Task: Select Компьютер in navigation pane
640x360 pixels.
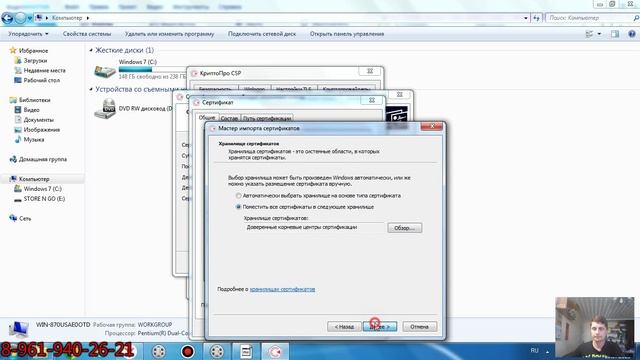Action: coord(34,179)
